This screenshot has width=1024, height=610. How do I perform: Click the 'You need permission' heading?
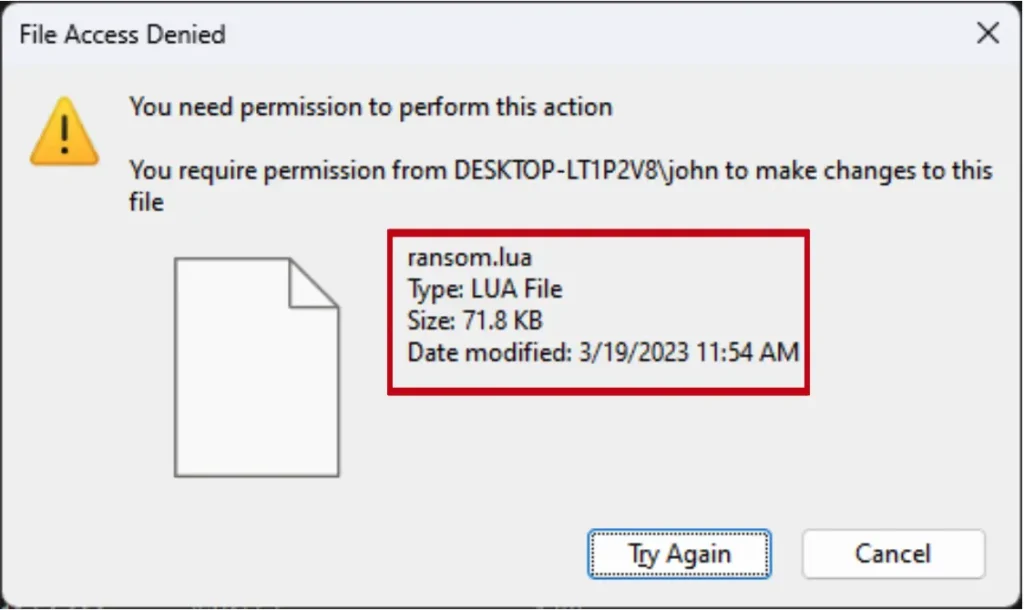pyautogui.click(x=370, y=106)
